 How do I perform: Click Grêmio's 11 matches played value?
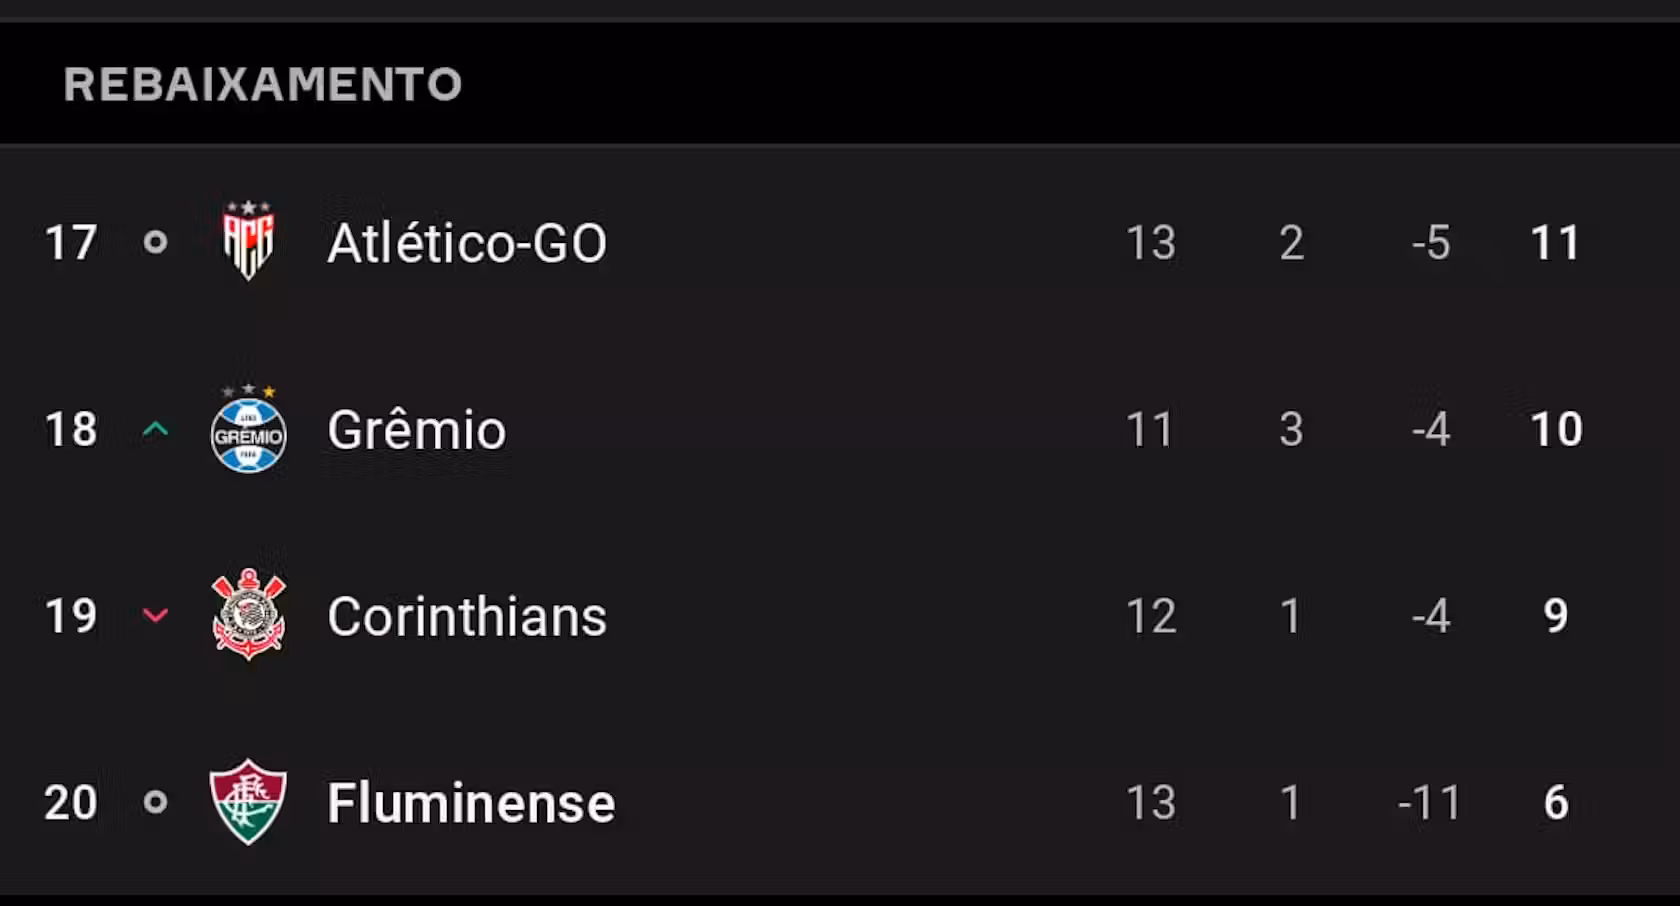(x=1150, y=430)
